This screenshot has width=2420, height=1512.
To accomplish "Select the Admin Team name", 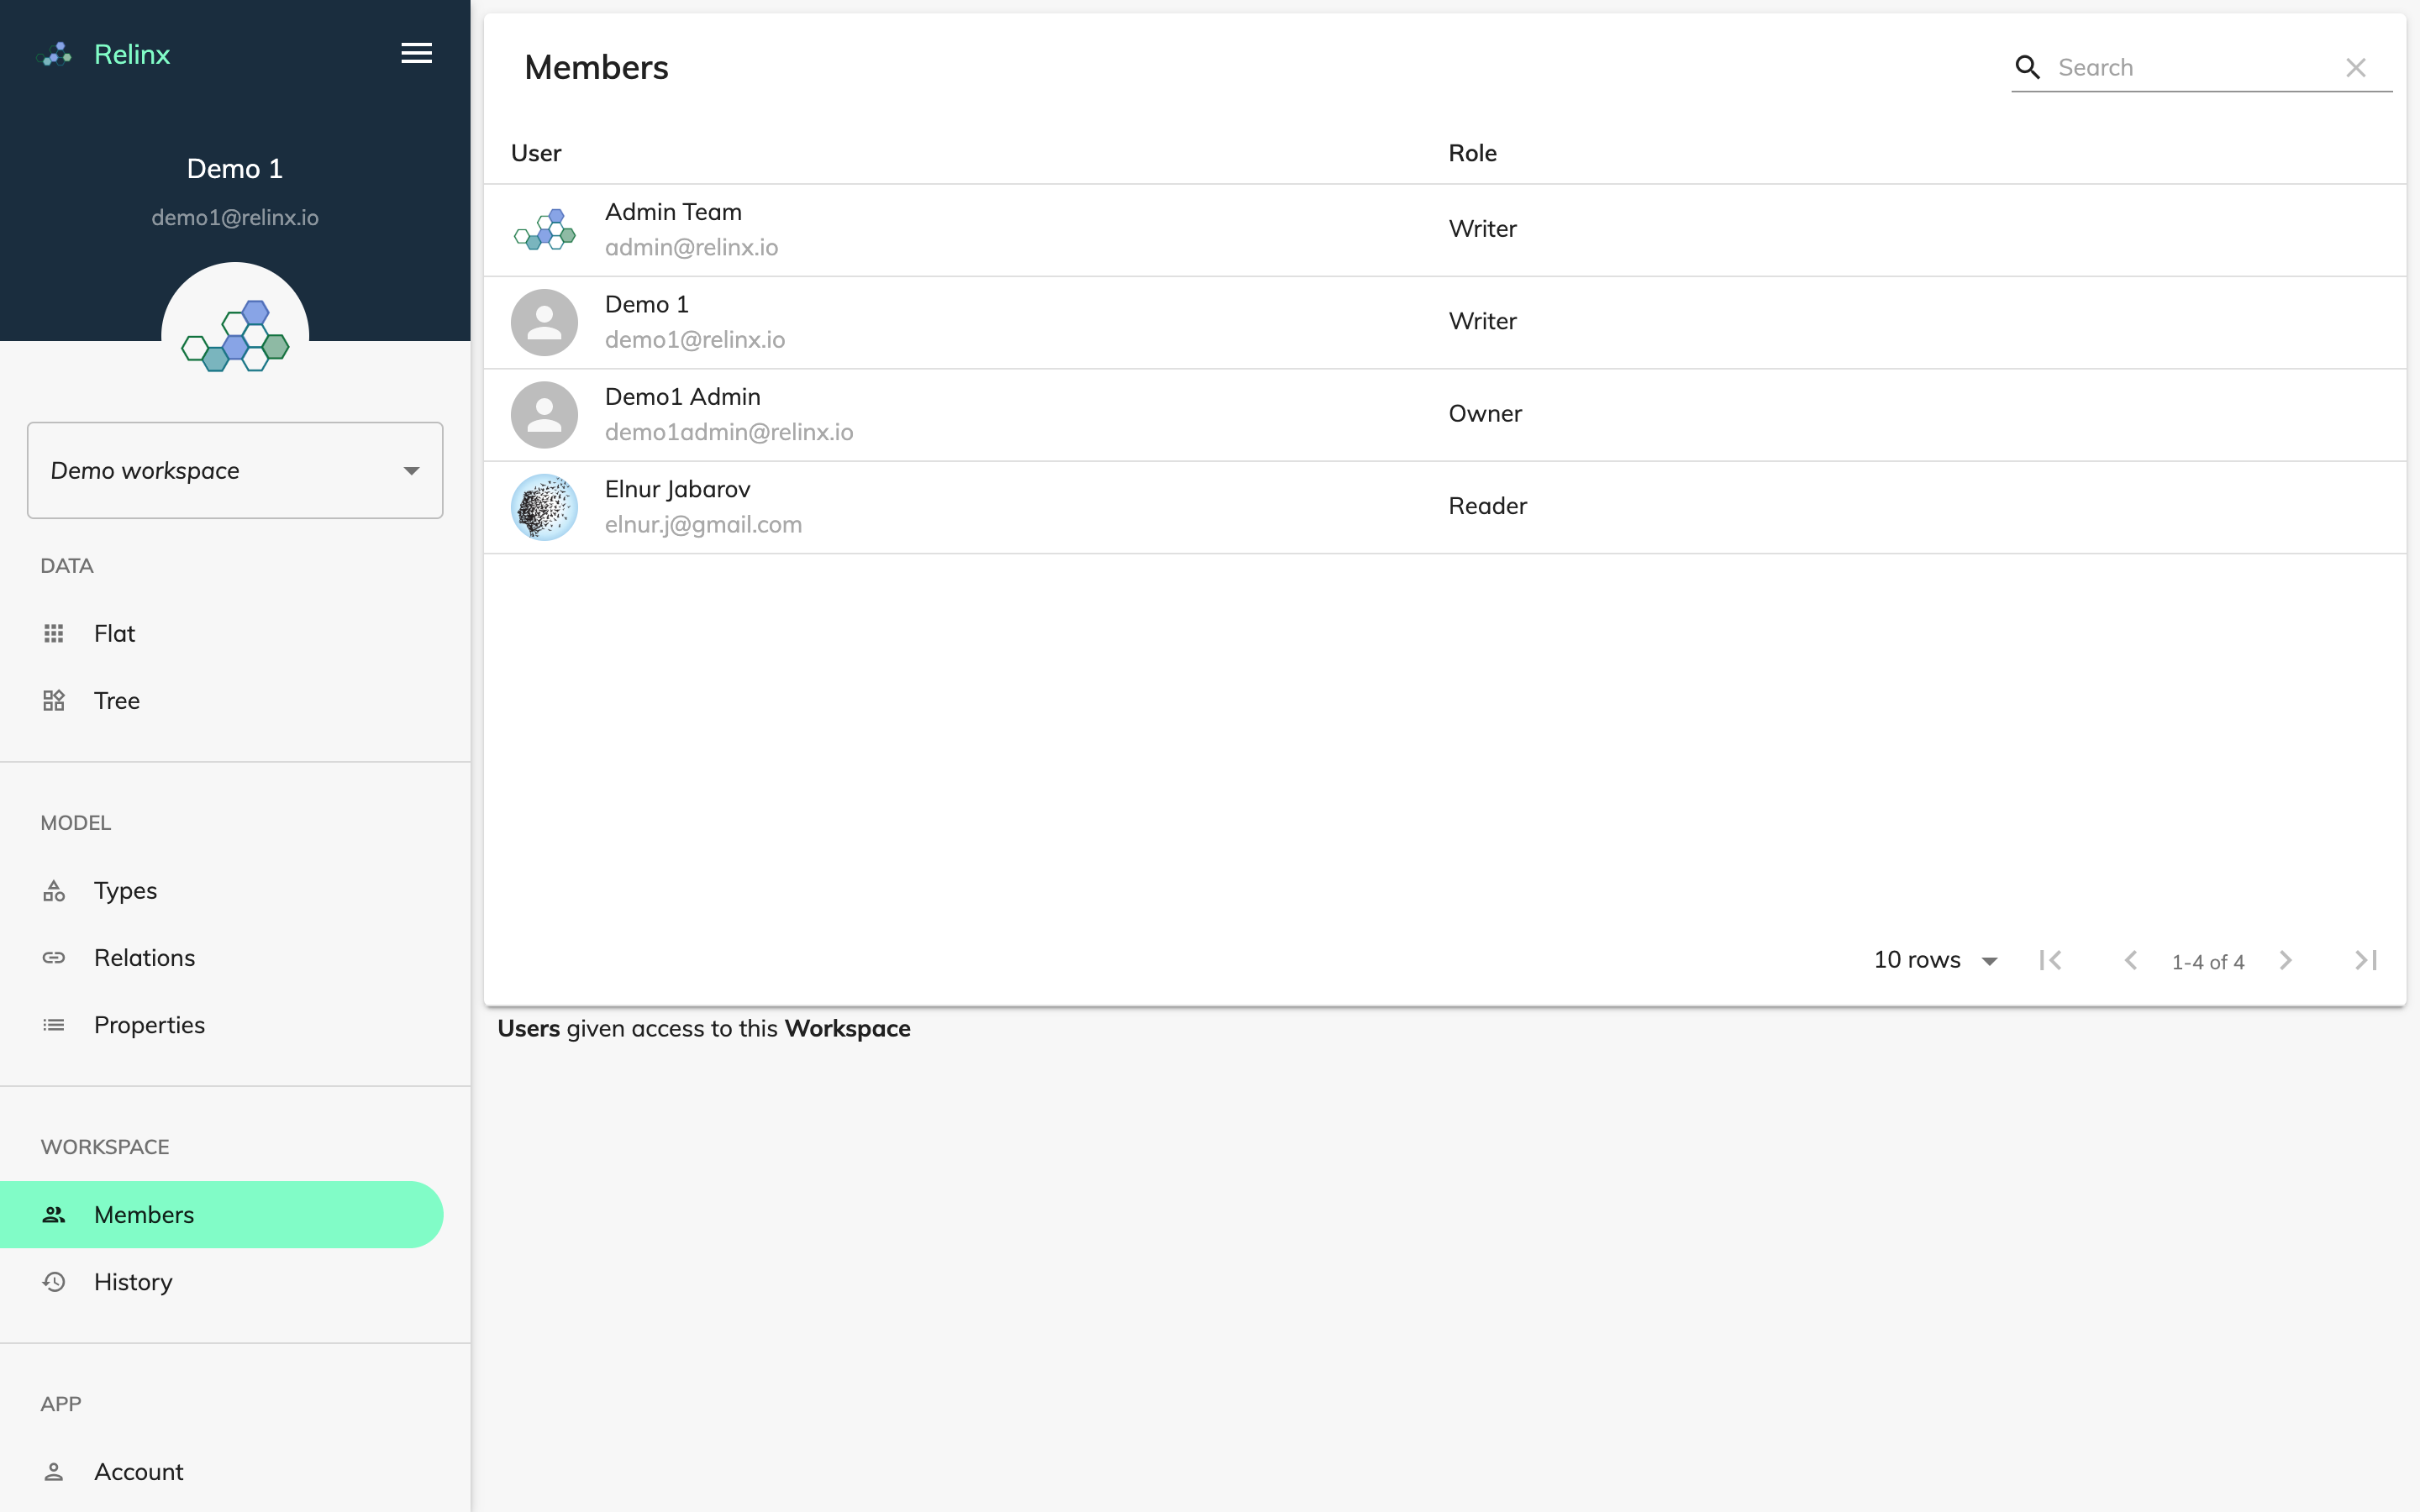I will [673, 212].
